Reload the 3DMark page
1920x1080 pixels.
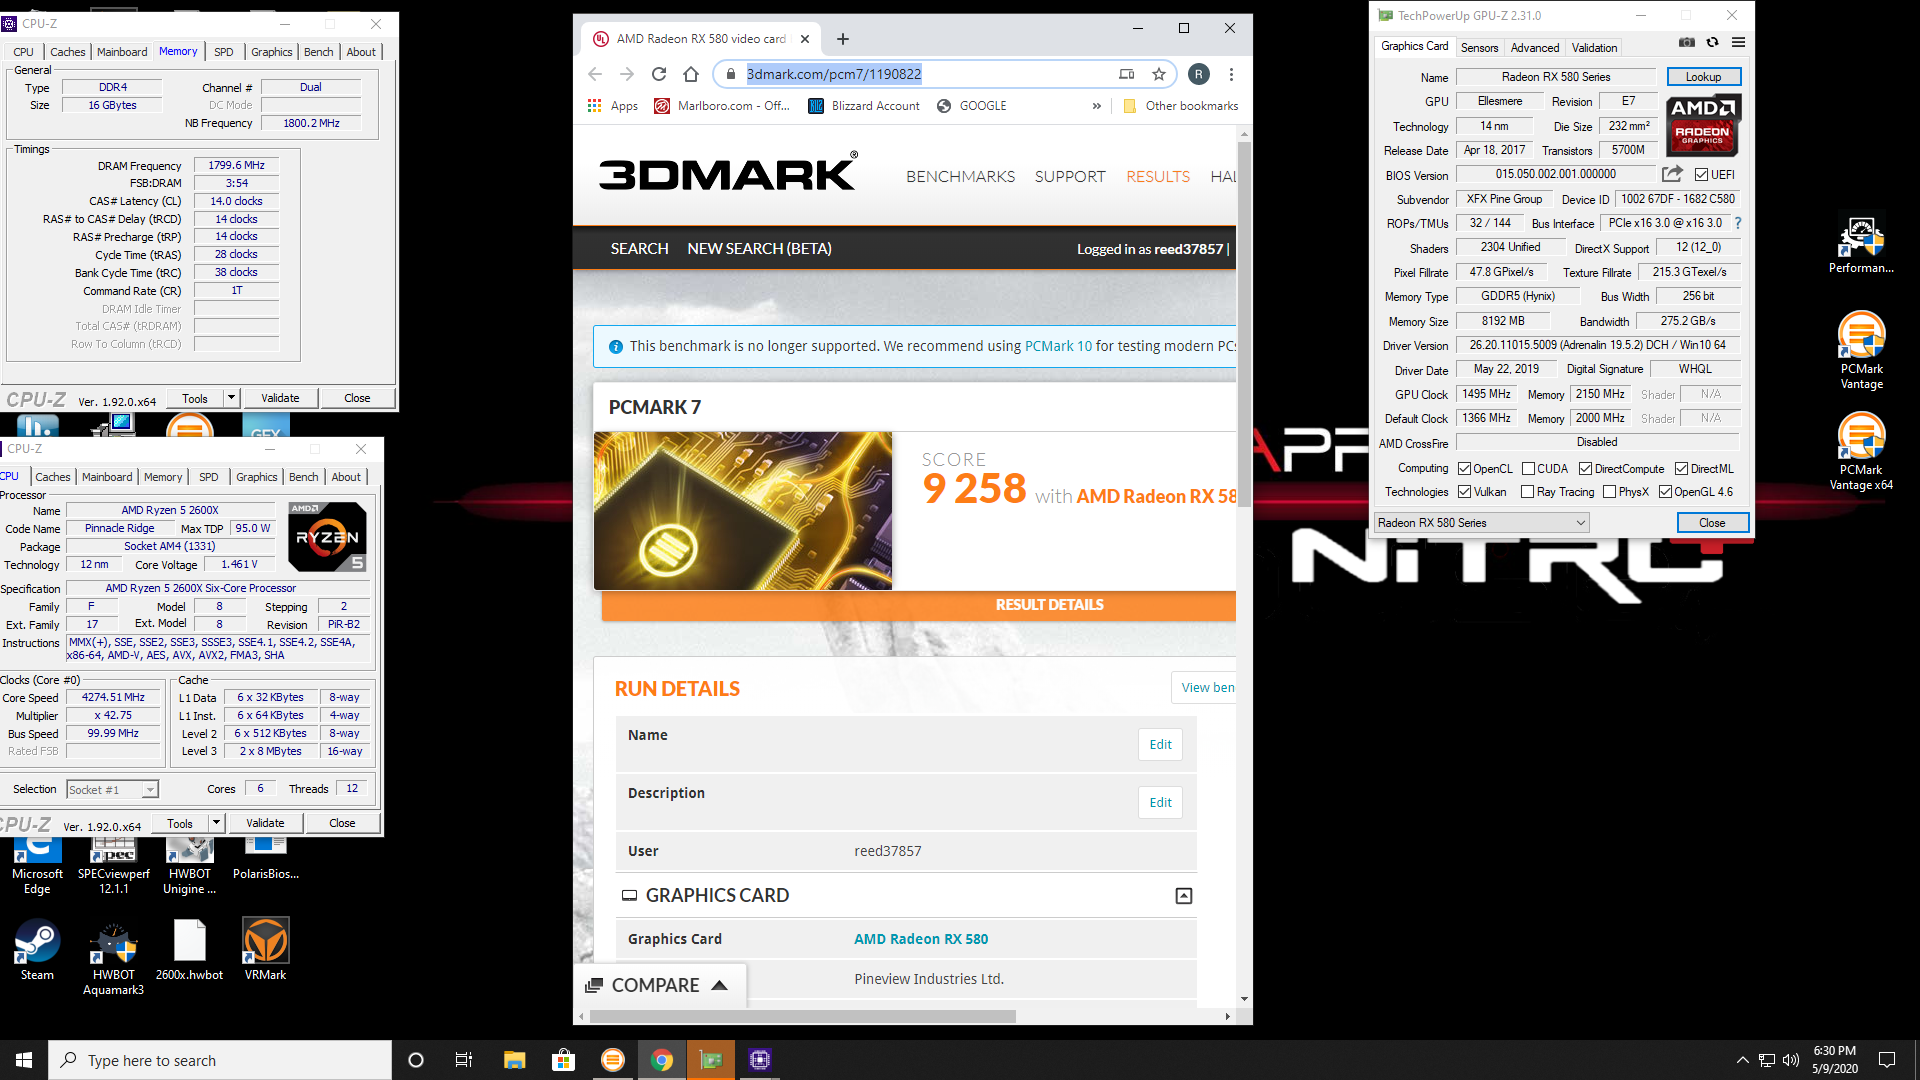[x=658, y=74]
